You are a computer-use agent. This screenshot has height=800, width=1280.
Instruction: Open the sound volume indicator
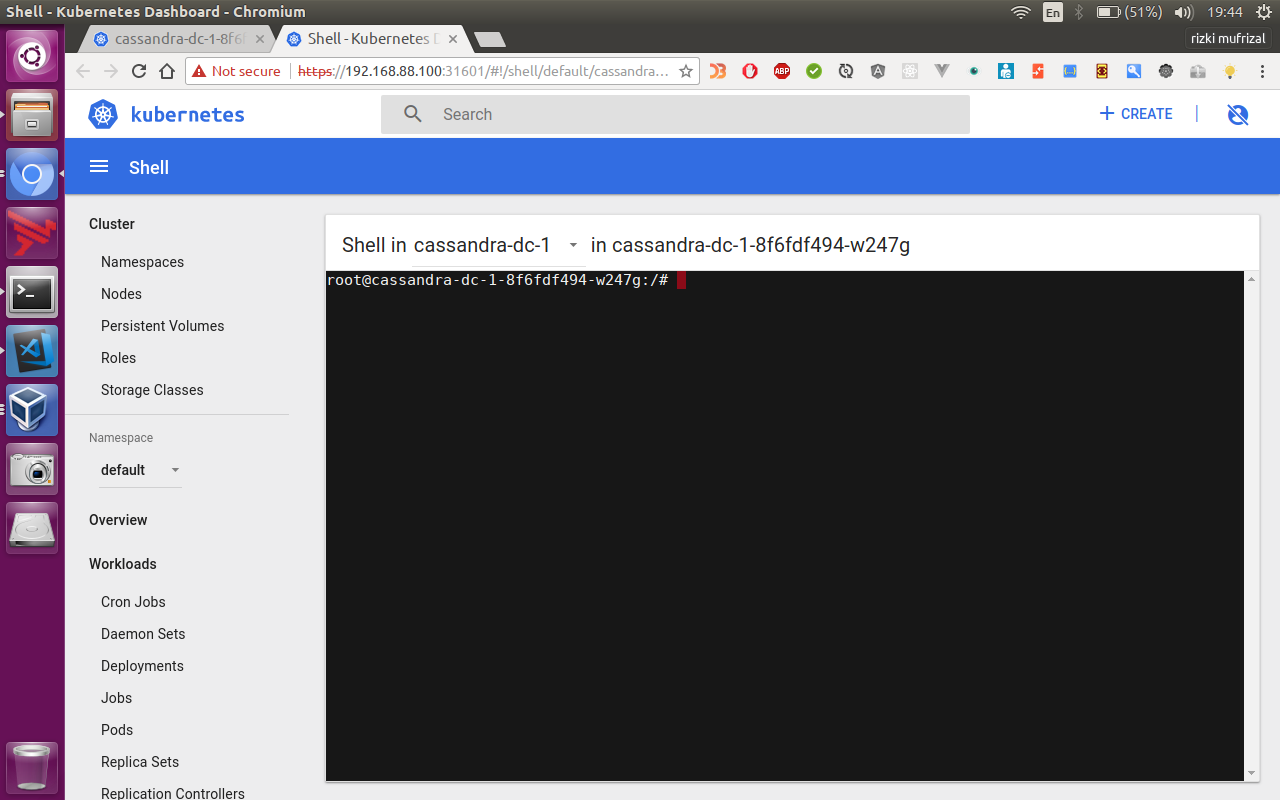[x=1184, y=12]
